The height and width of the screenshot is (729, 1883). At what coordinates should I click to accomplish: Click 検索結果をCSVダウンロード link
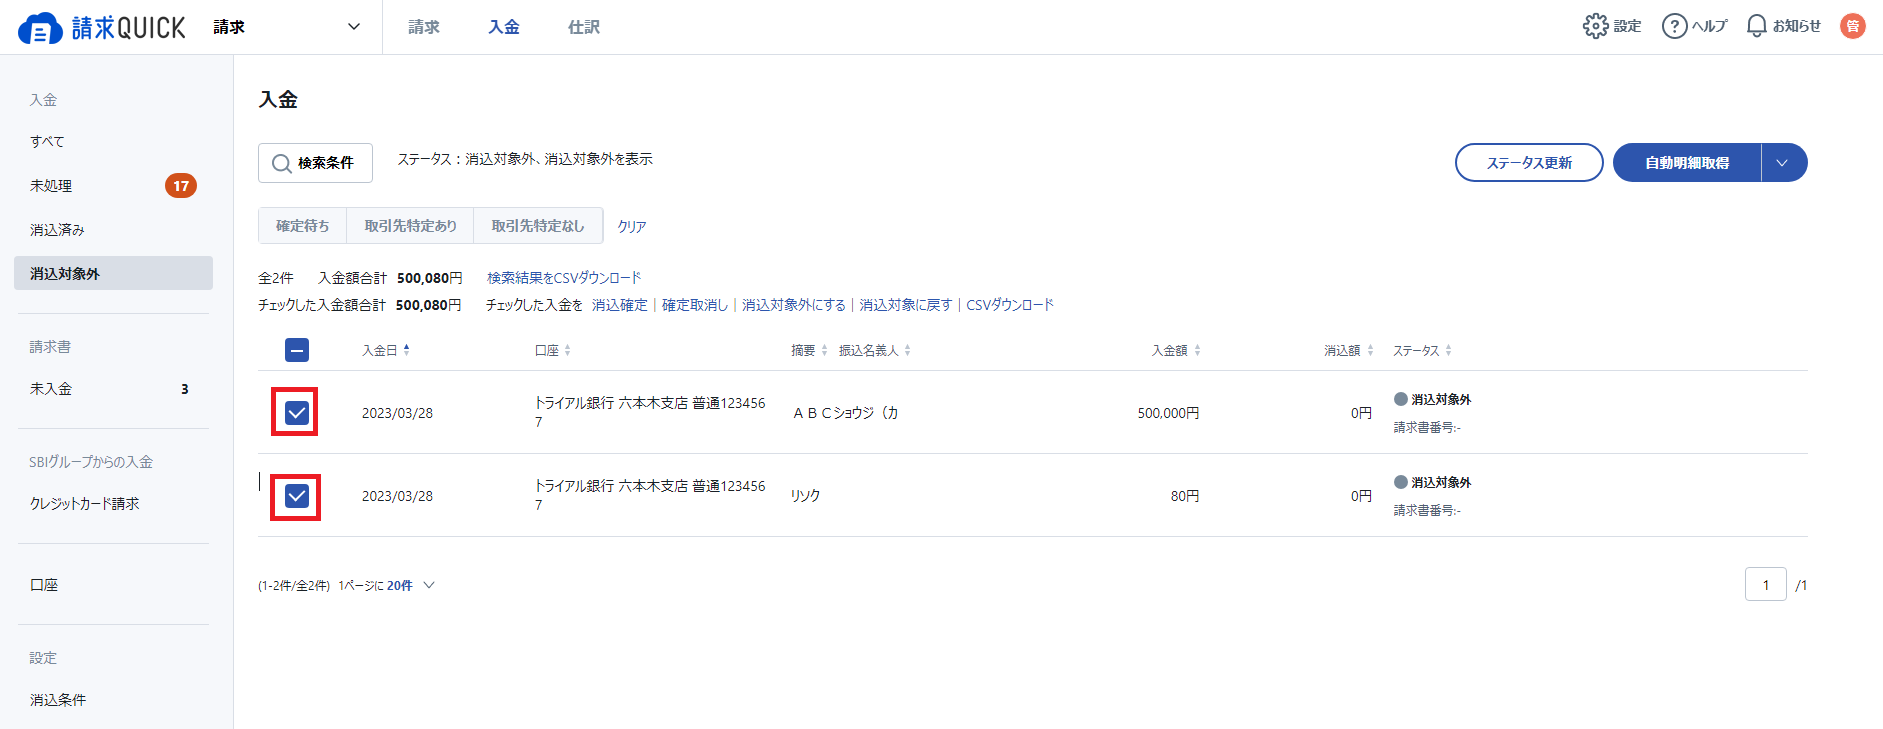tap(564, 278)
